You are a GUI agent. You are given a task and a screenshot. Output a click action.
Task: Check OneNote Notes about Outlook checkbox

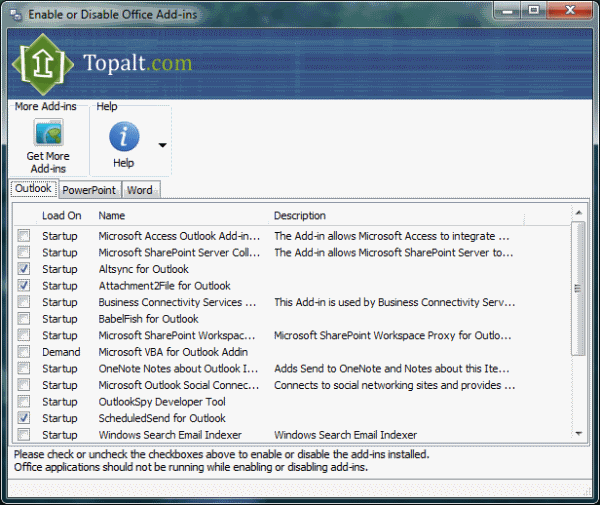(x=24, y=368)
